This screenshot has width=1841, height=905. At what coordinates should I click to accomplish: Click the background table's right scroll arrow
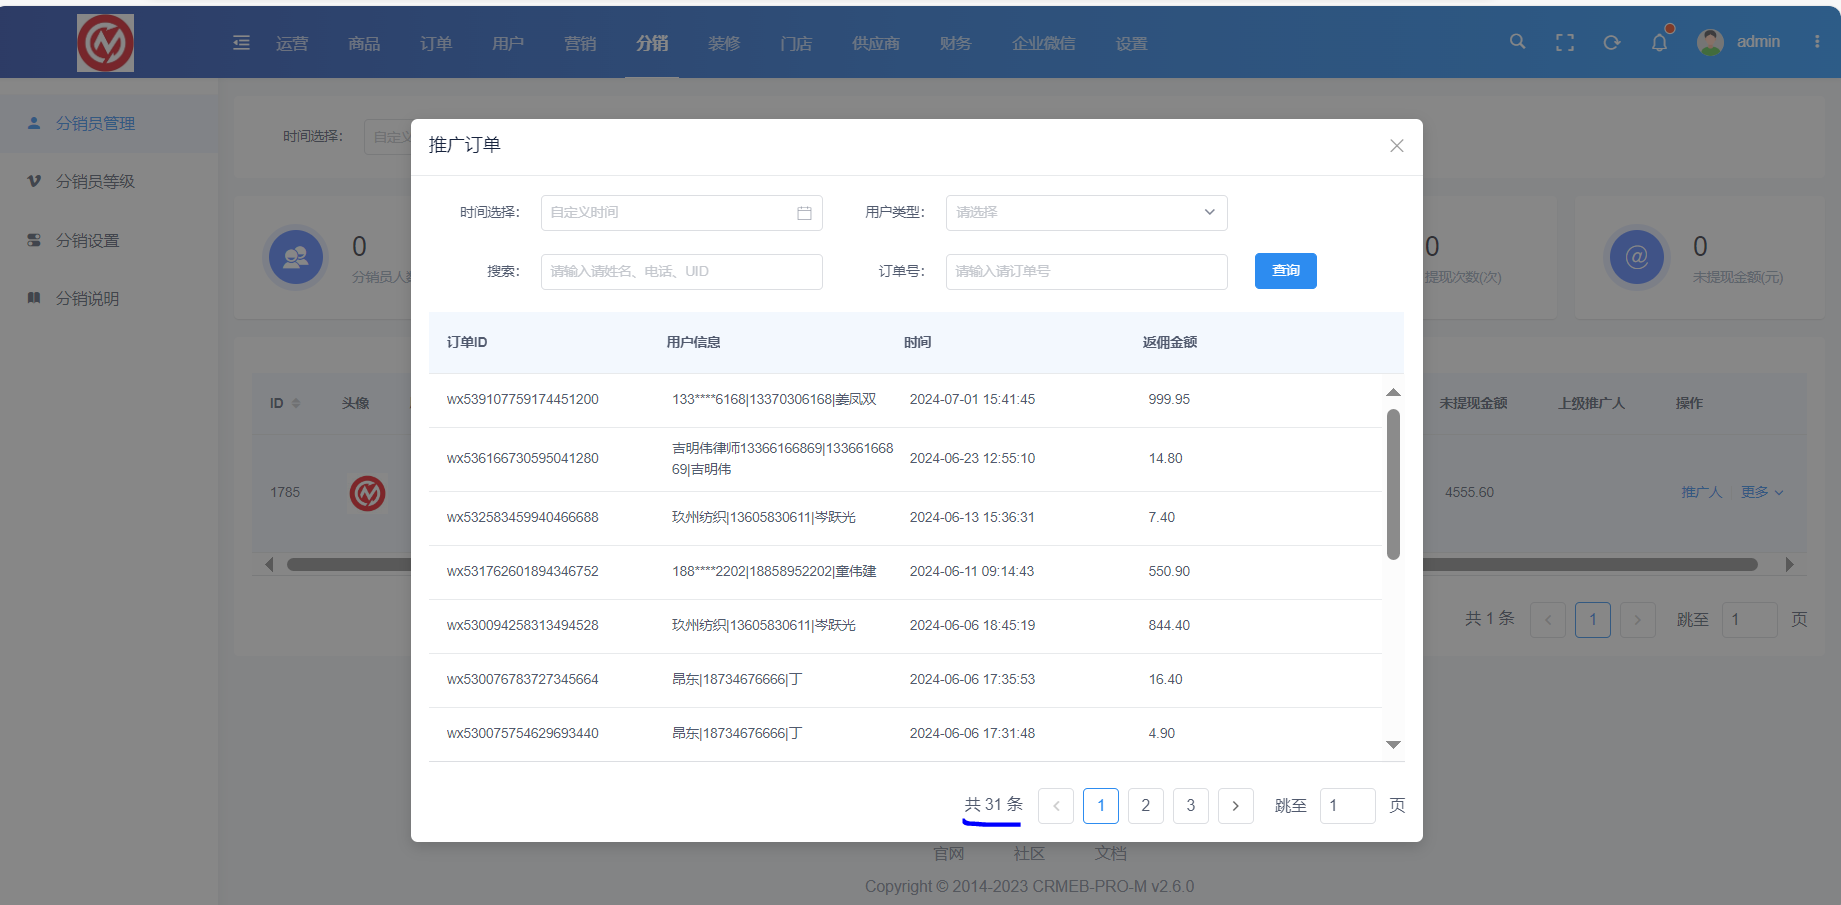pyautogui.click(x=1789, y=565)
